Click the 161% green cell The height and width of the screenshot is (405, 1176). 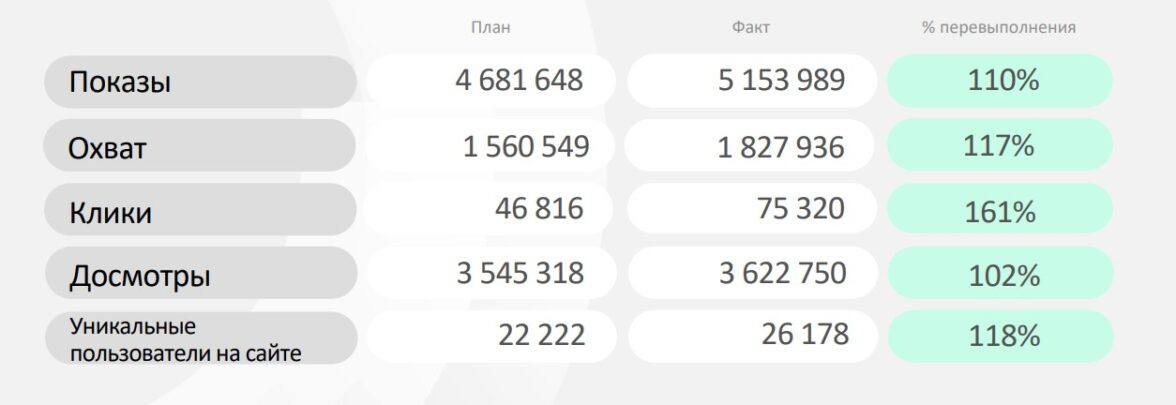click(1000, 211)
